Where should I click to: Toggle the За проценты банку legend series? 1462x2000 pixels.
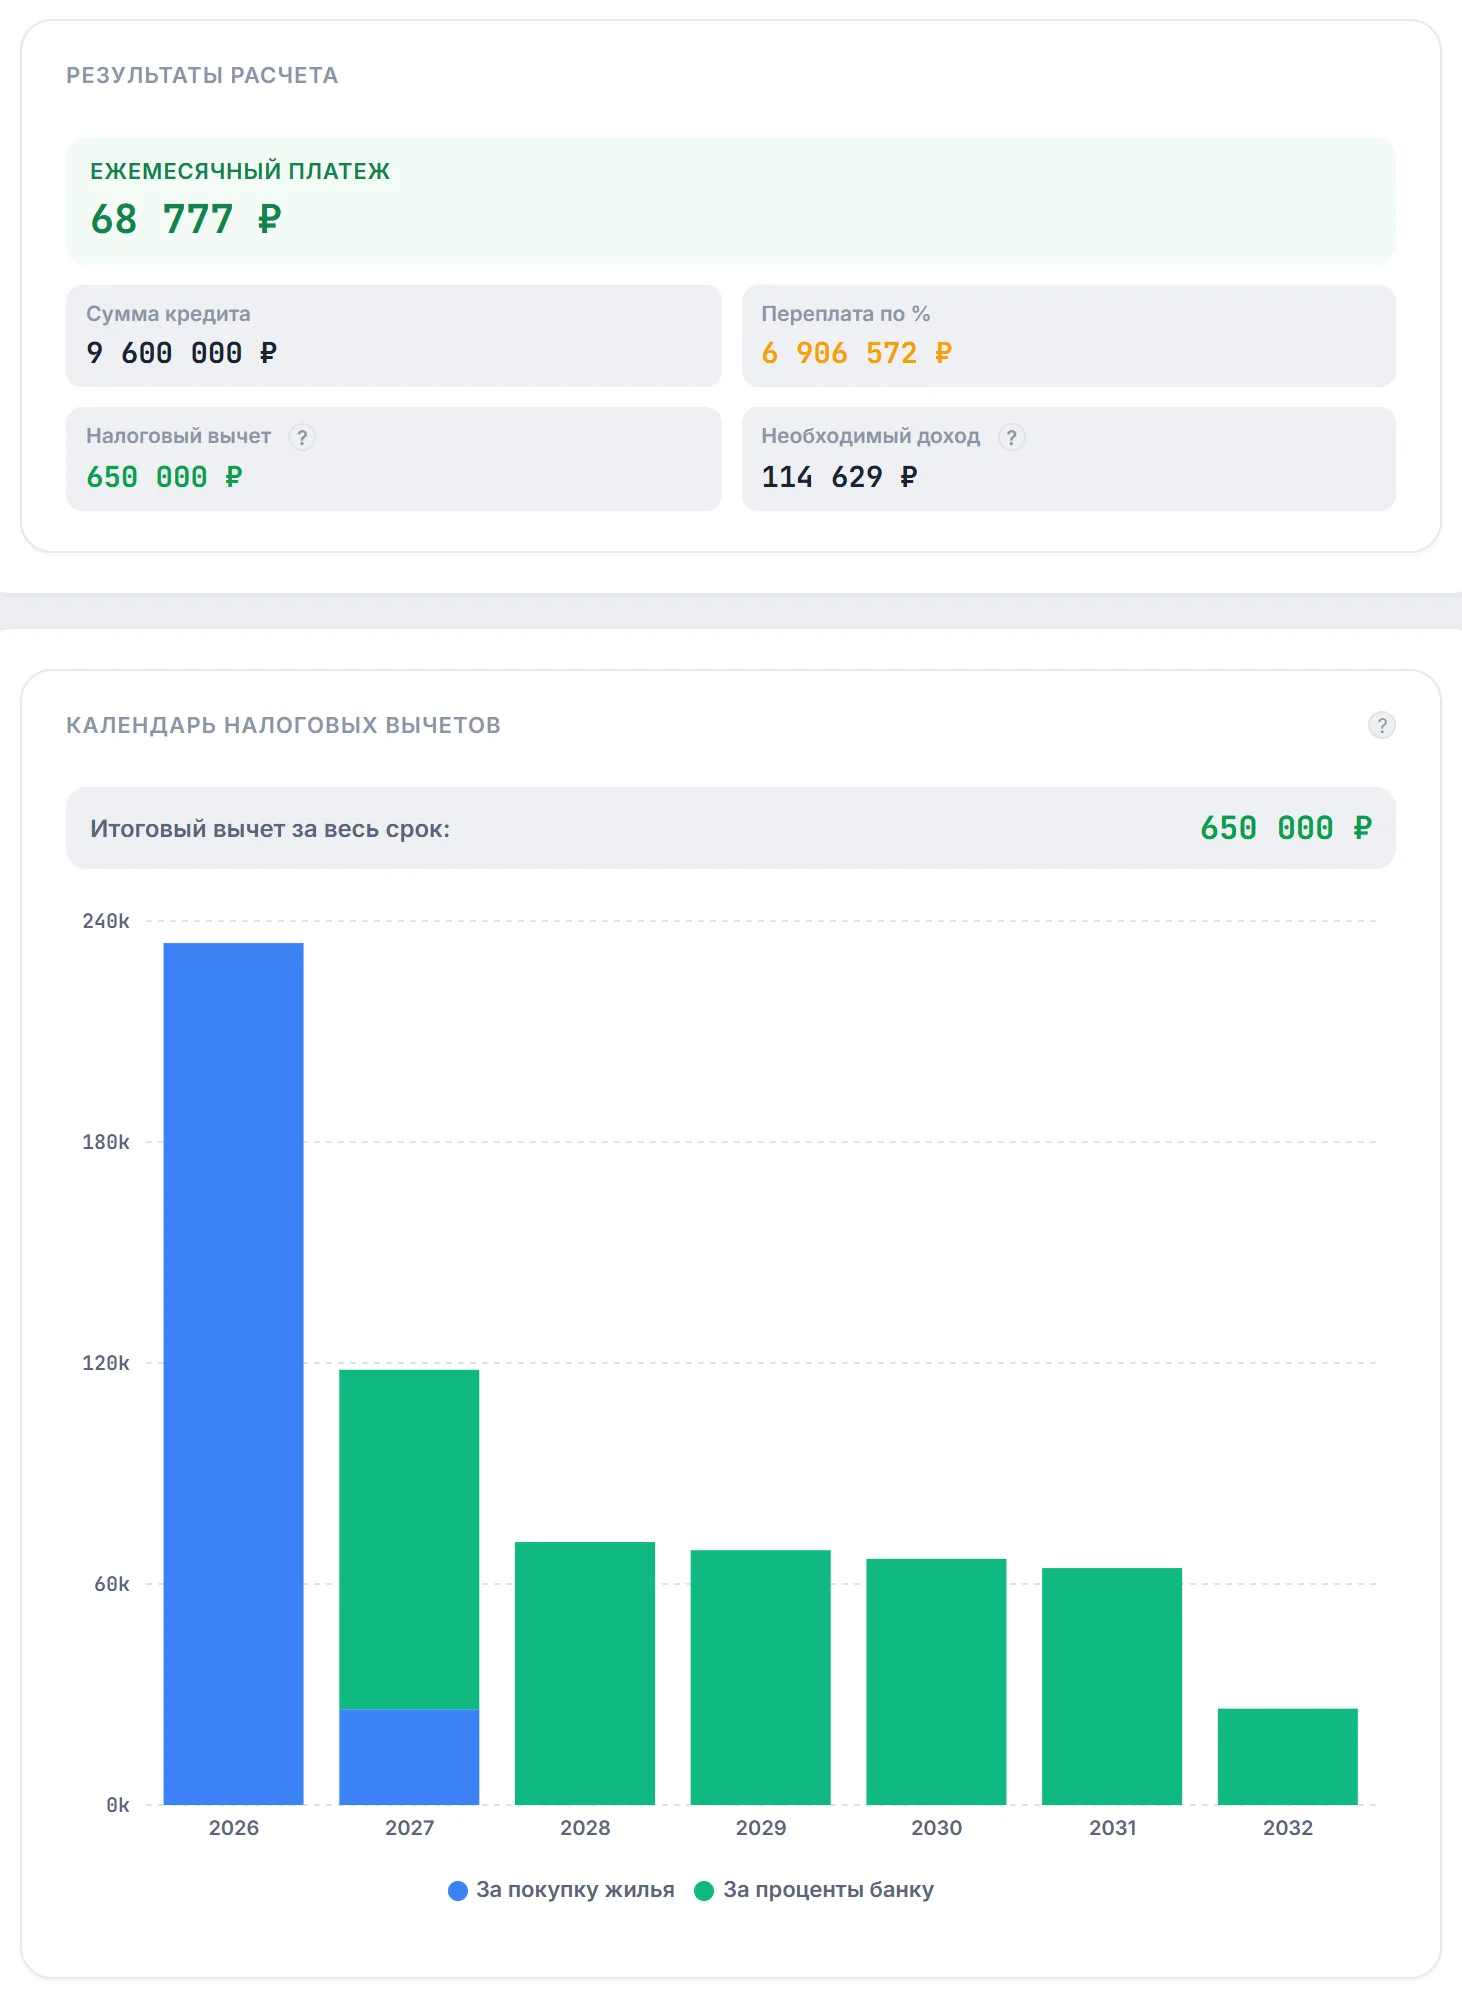pyautogui.click(x=814, y=1890)
